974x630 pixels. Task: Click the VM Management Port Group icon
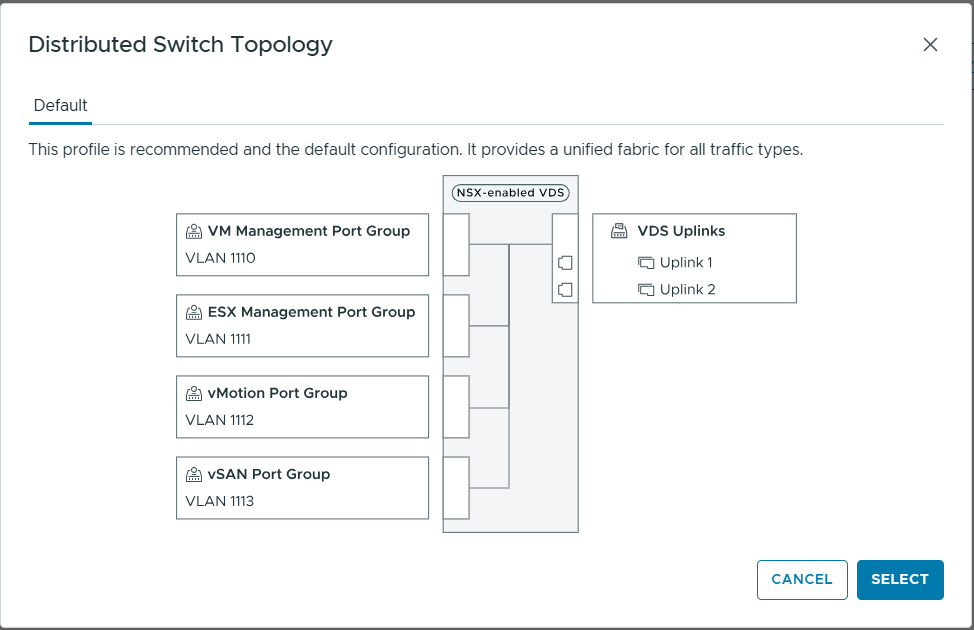click(194, 231)
